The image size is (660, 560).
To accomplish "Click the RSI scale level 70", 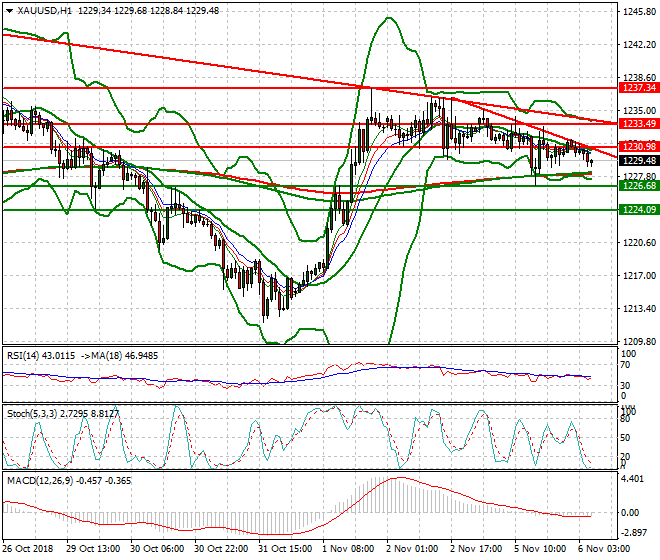I will pyautogui.click(x=625, y=365).
